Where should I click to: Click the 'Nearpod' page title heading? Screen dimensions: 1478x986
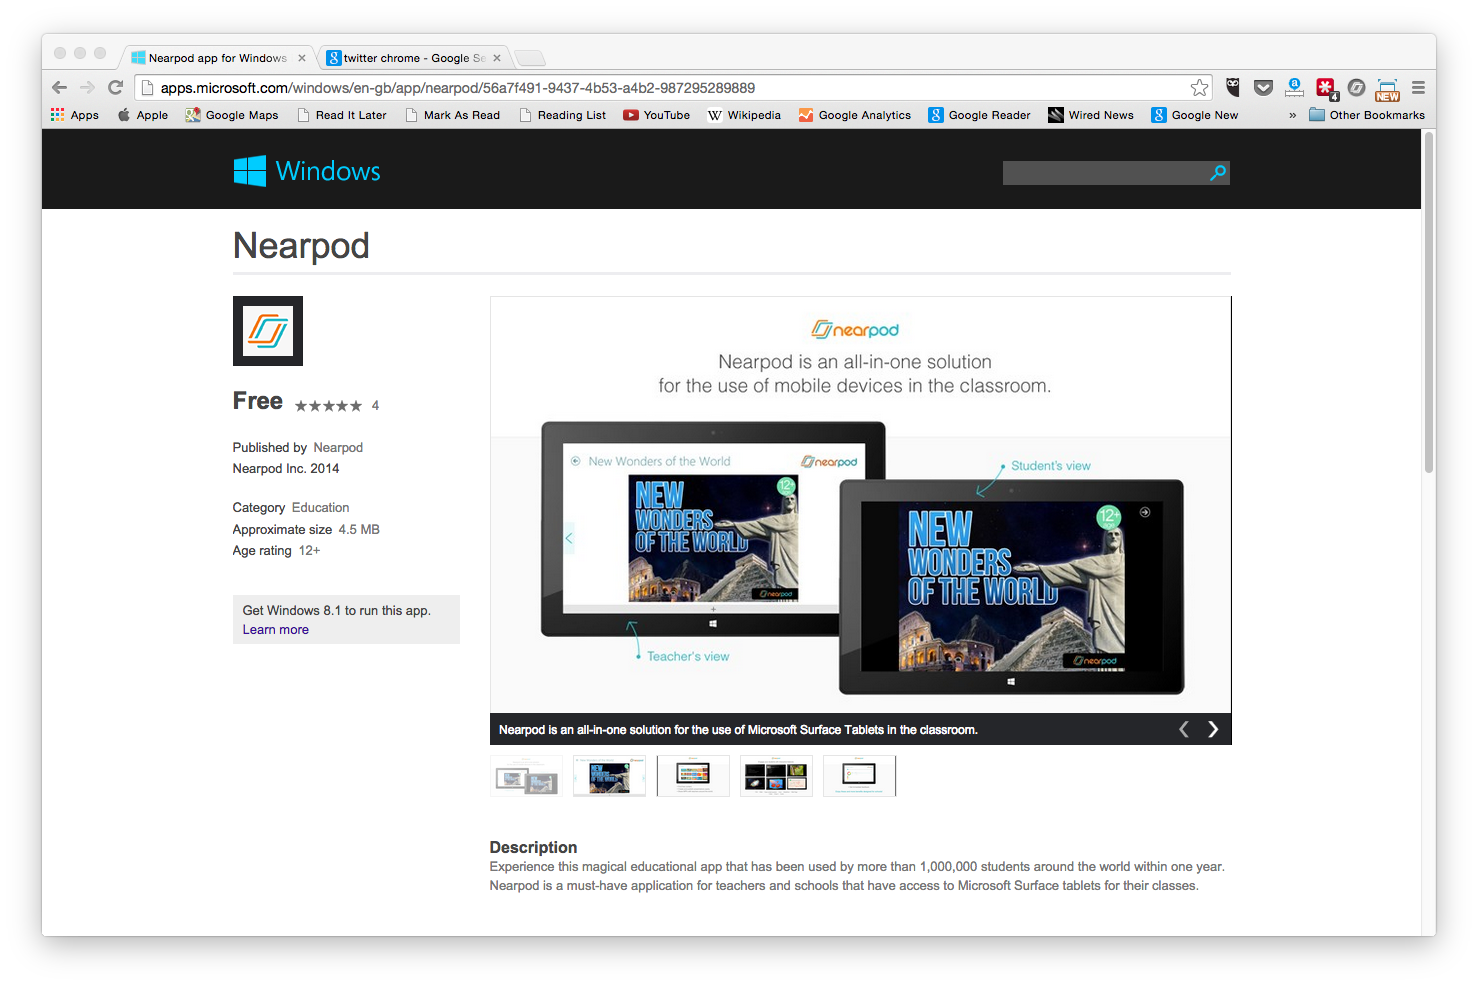click(301, 246)
